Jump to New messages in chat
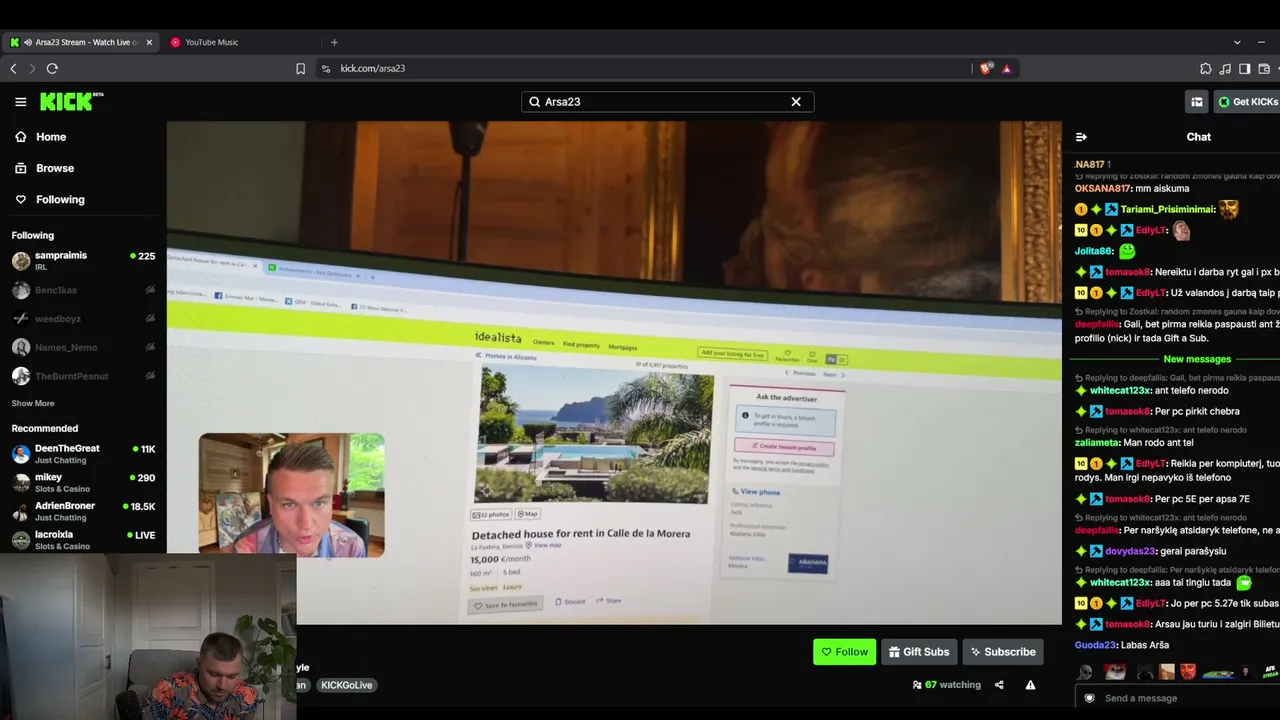The width and height of the screenshot is (1280, 720). point(1197,359)
